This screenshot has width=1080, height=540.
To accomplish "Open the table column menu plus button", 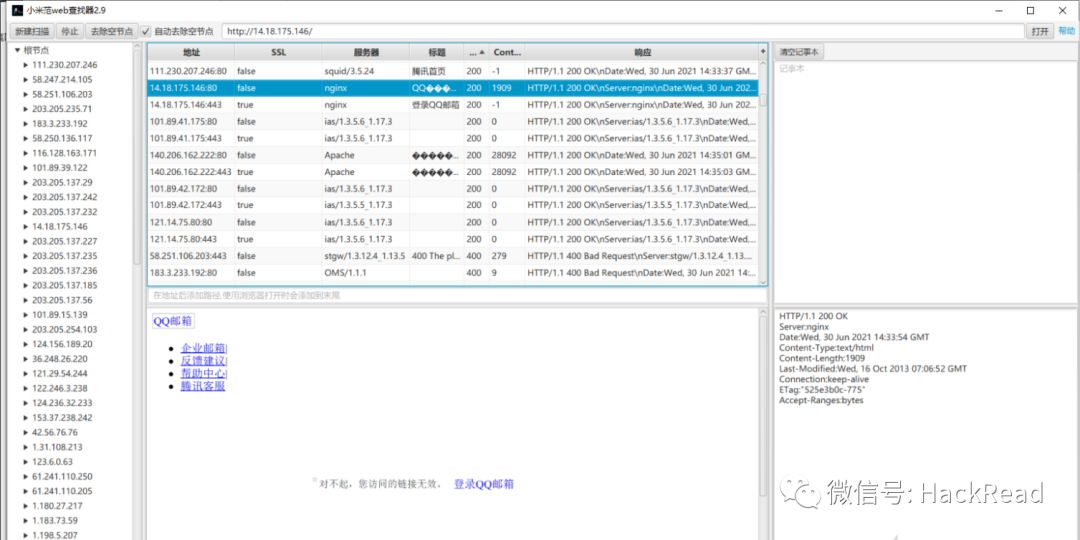I will 762,52.
